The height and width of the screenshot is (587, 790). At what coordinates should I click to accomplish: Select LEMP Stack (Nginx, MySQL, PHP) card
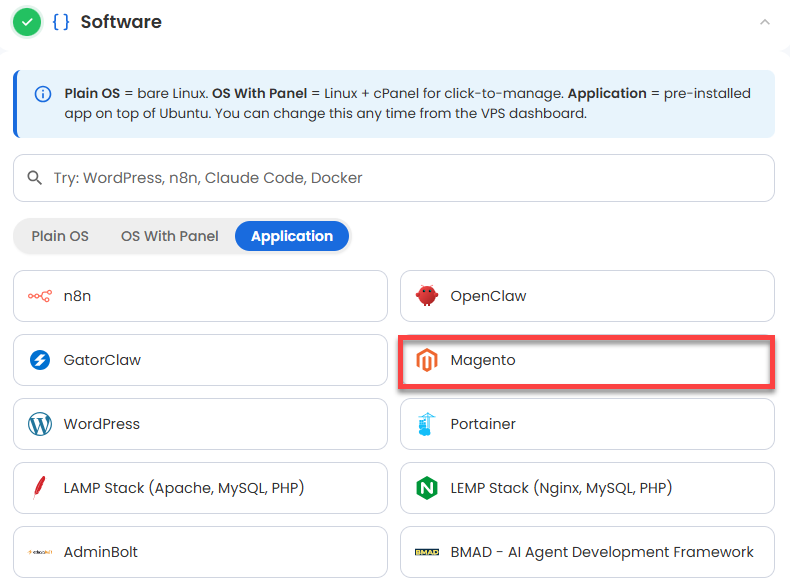tap(587, 488)
